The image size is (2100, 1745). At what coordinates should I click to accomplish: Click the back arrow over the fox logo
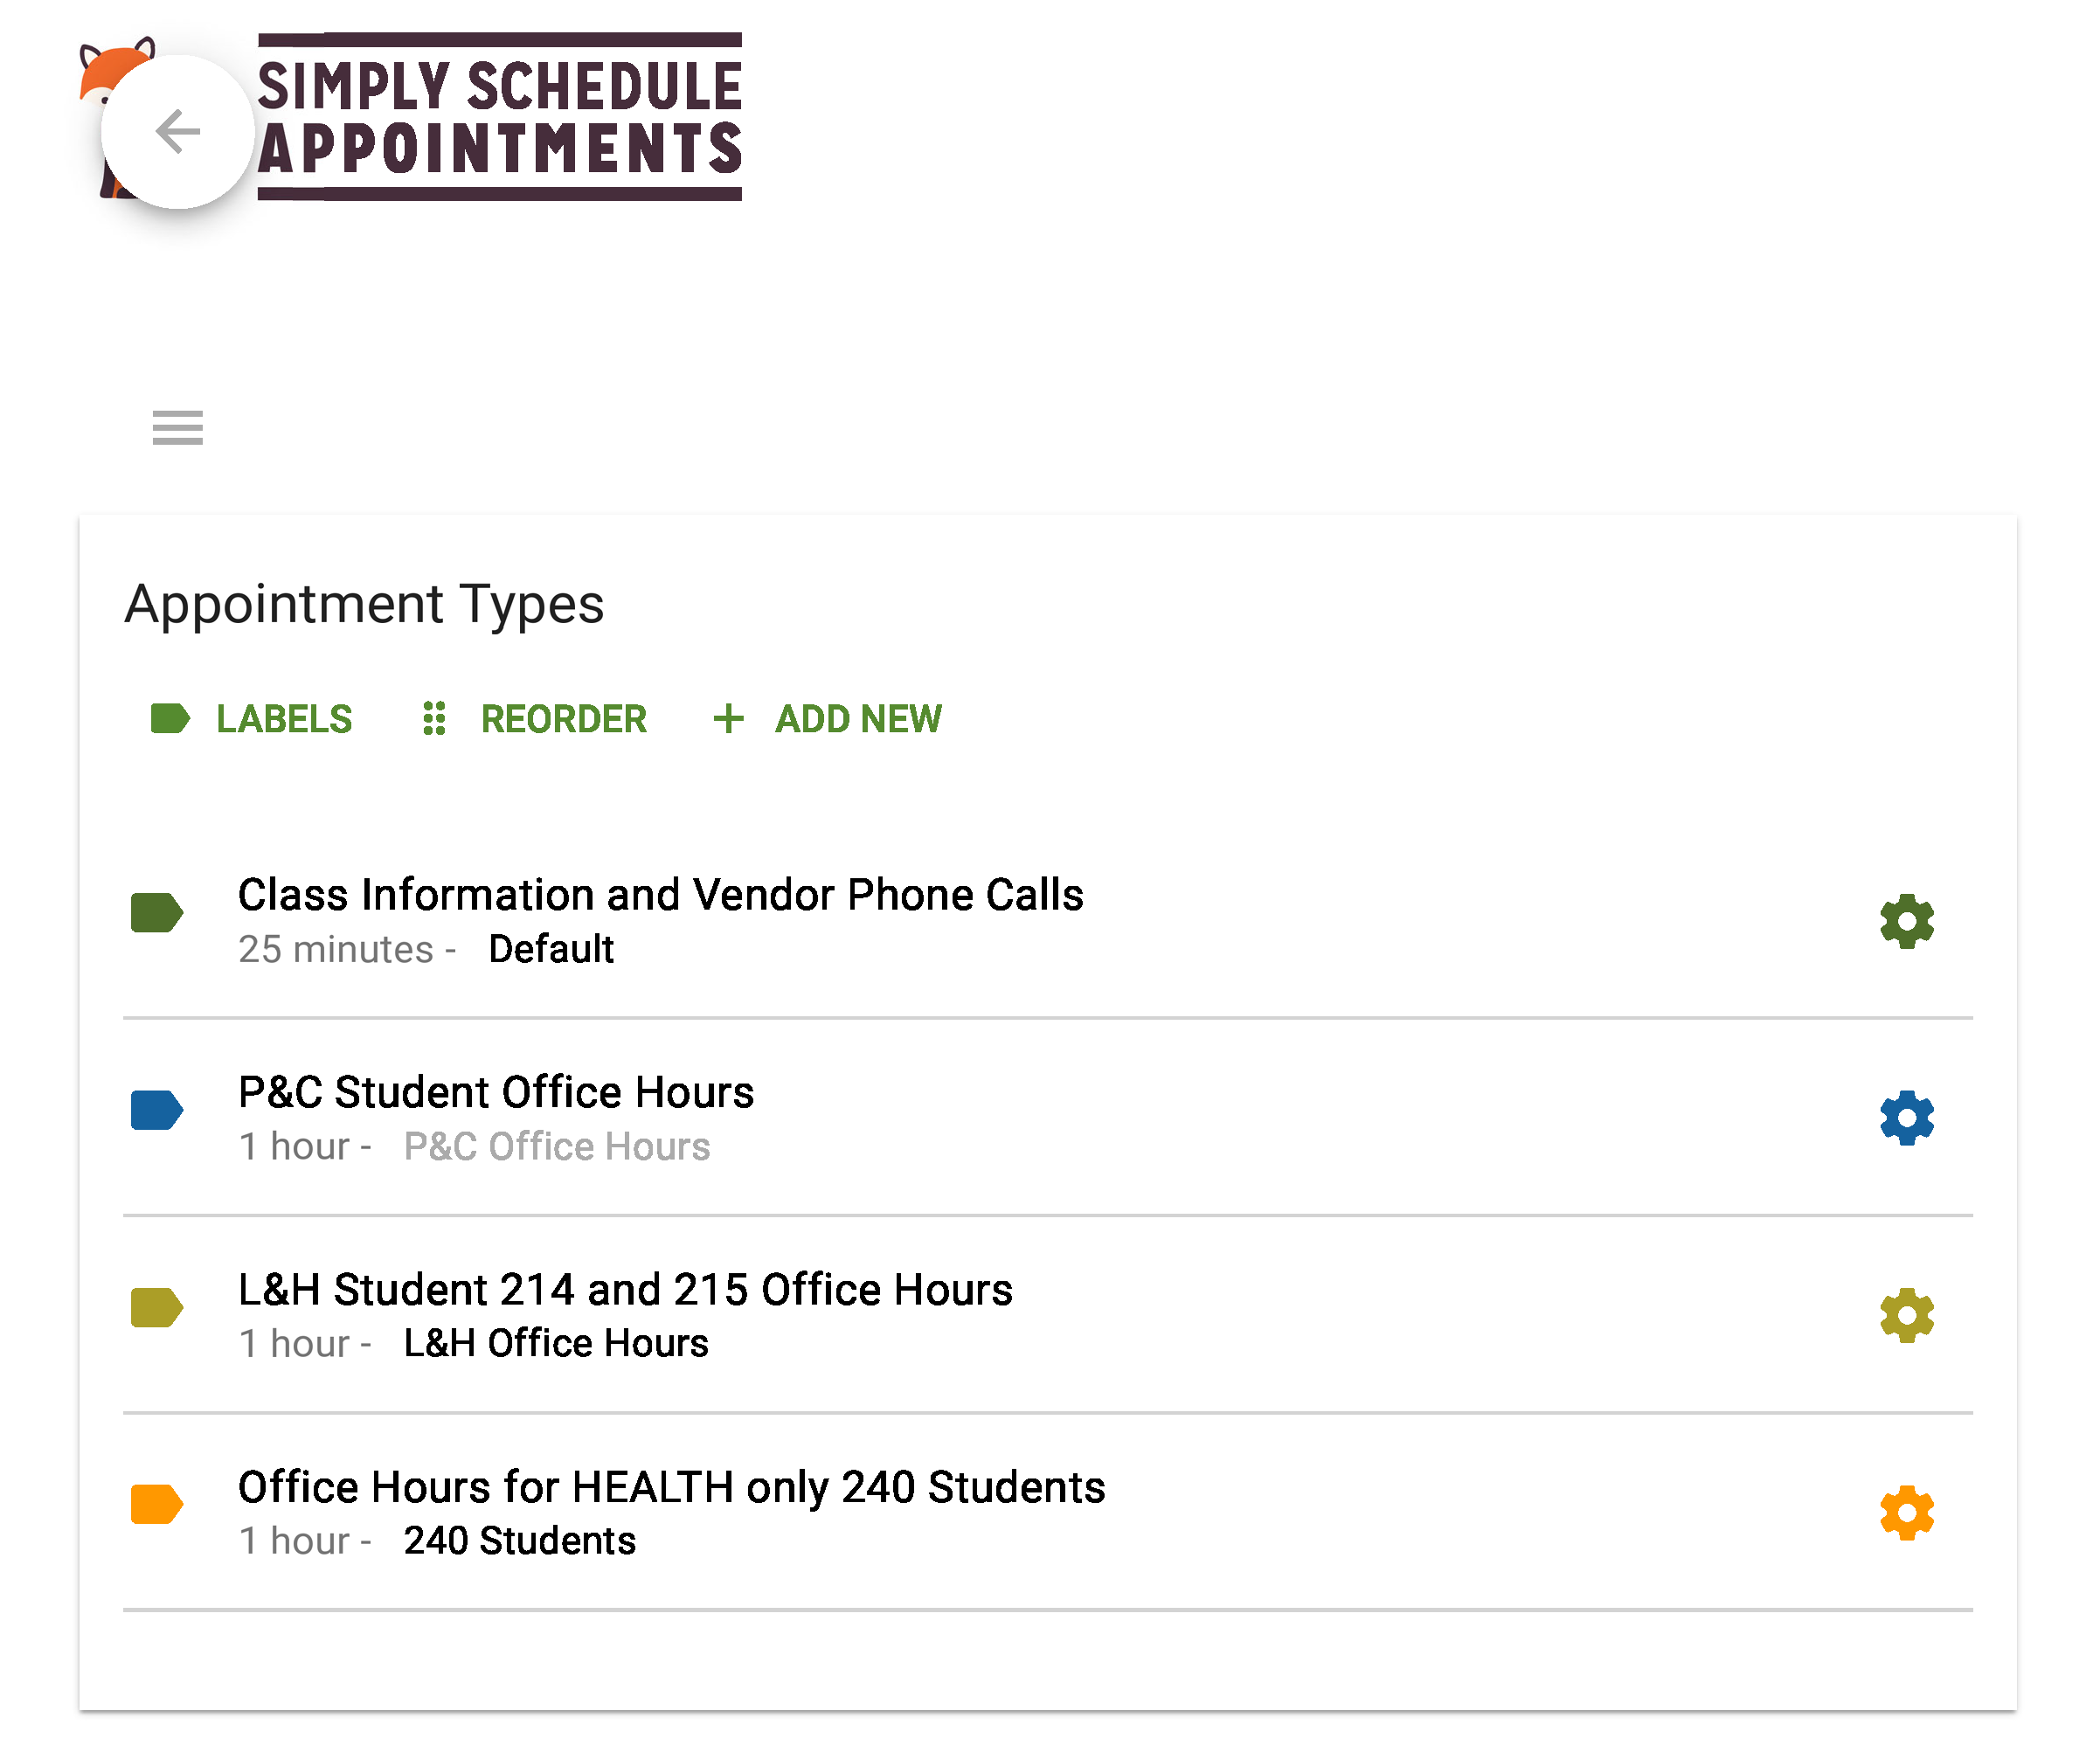coord(177,130)
